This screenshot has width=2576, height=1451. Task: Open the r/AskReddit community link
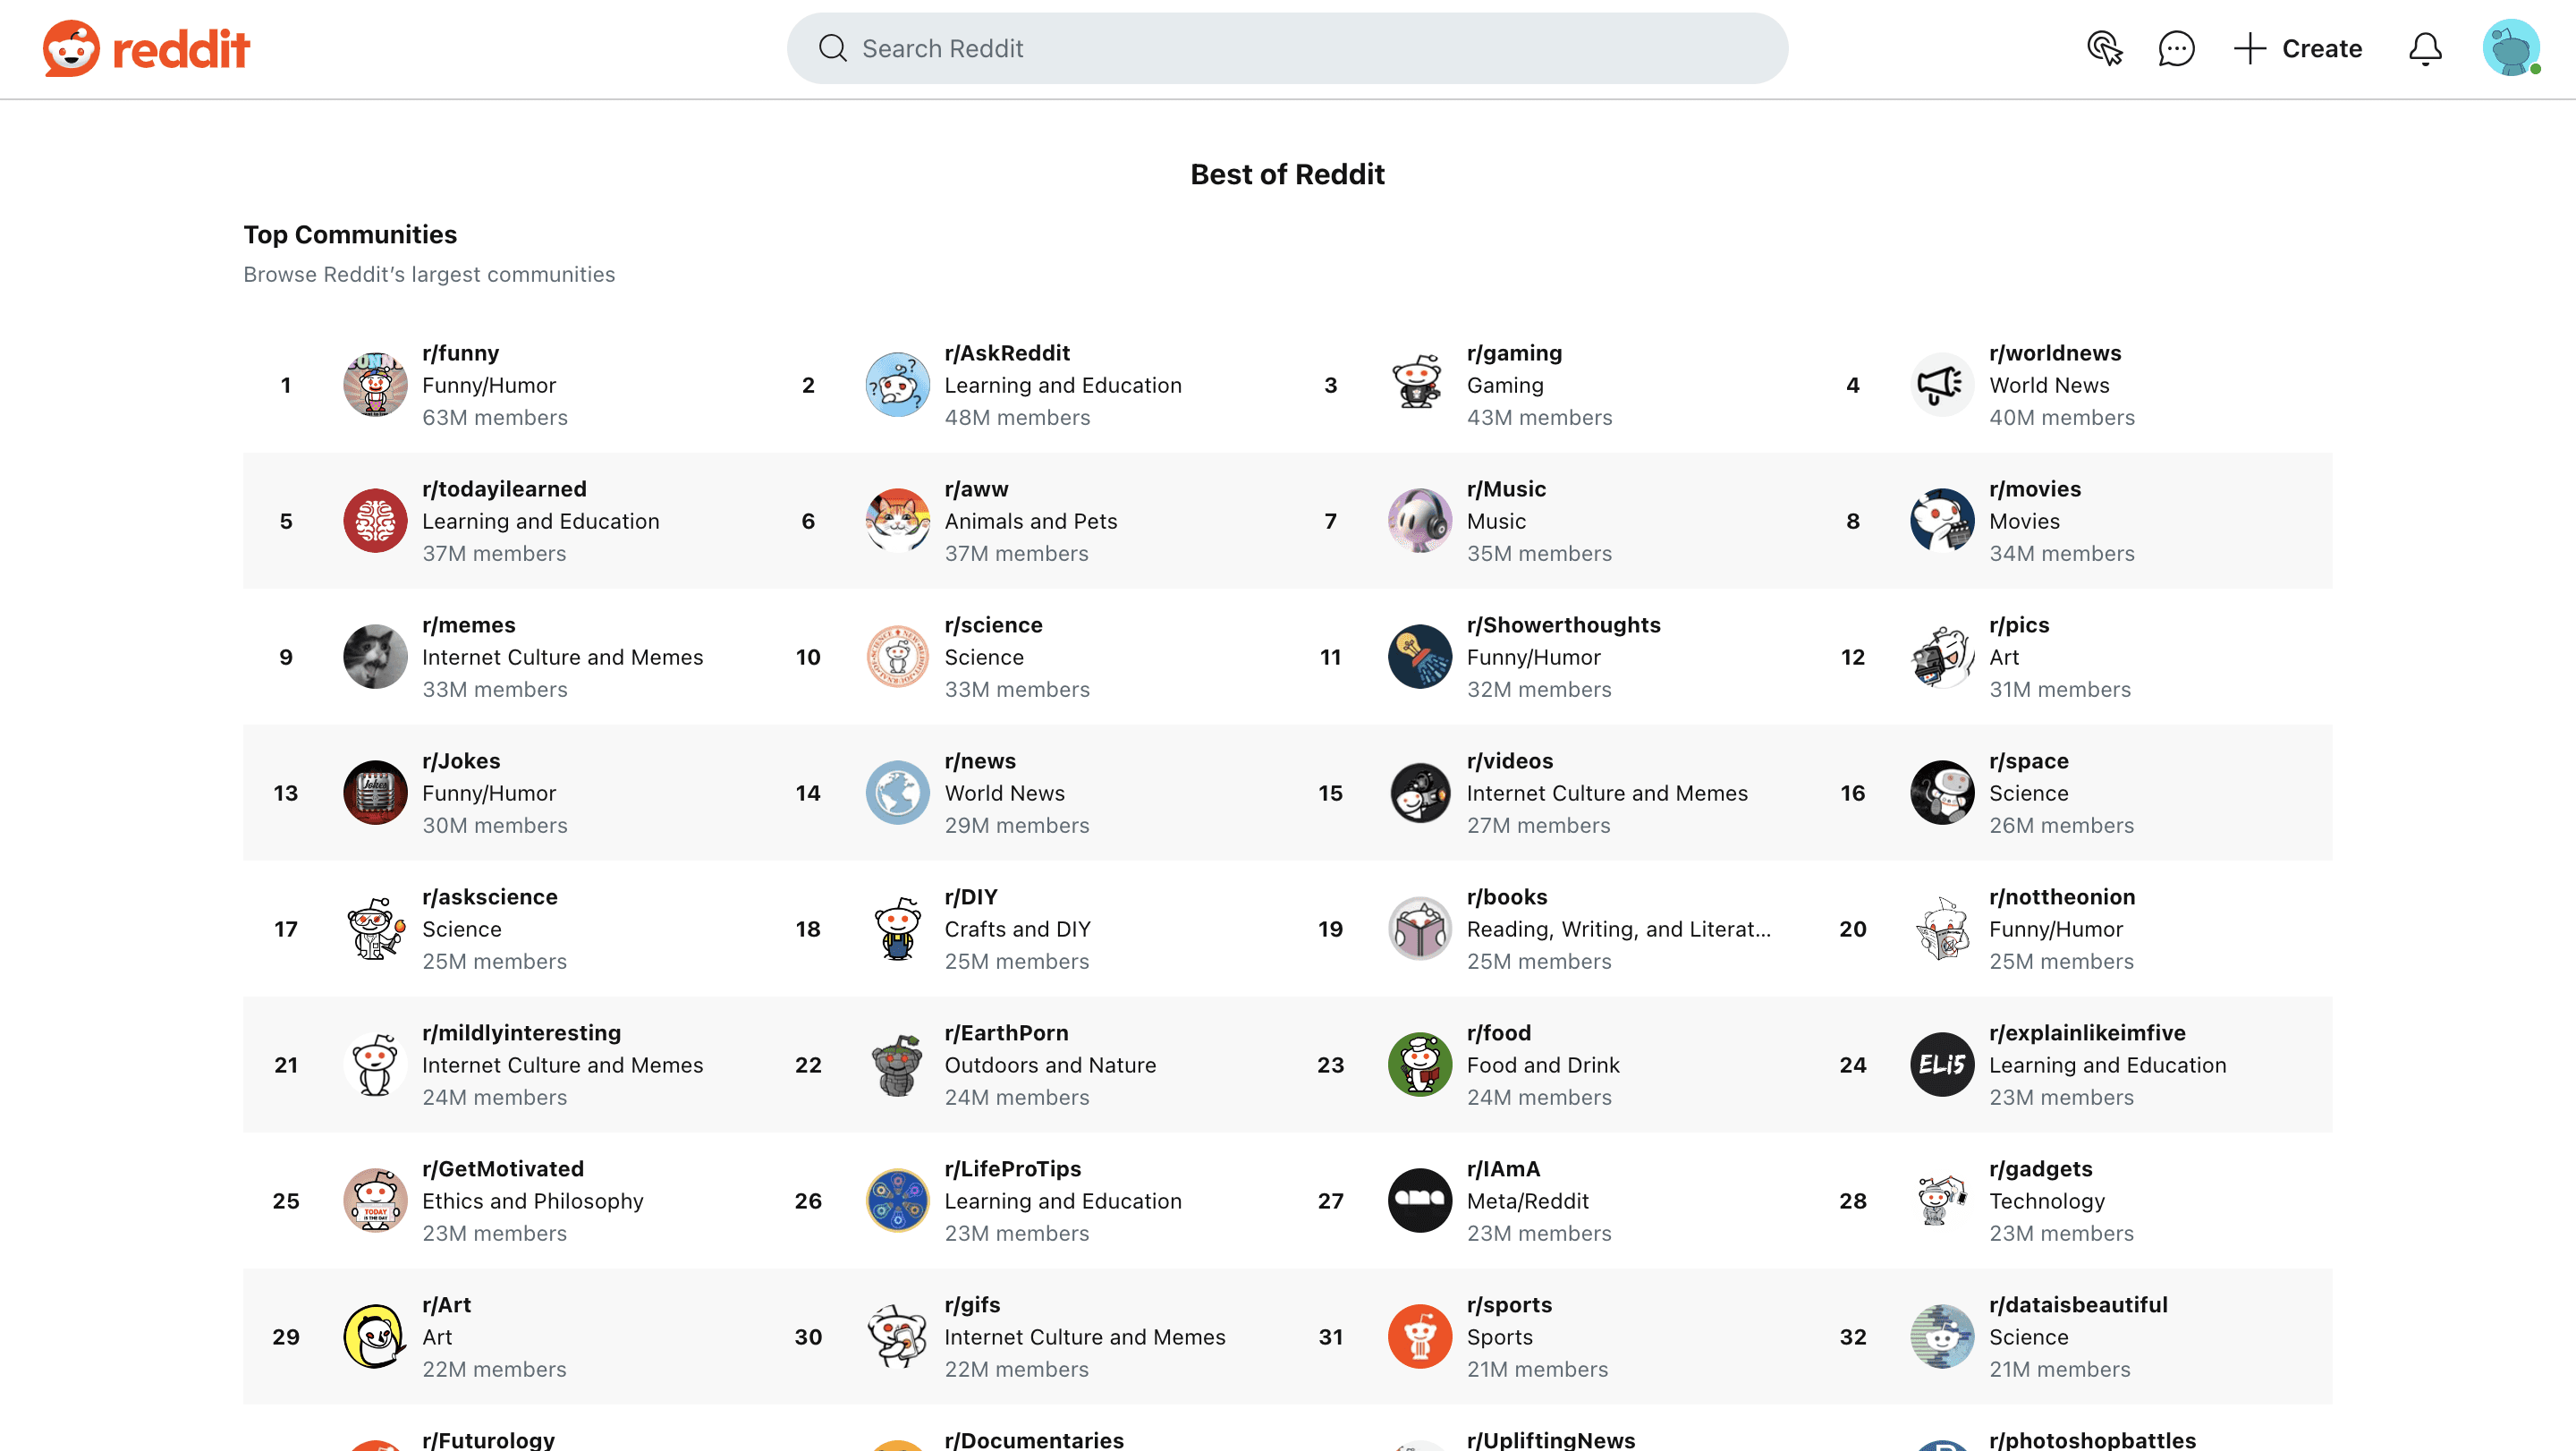[x=1006, y=353]
